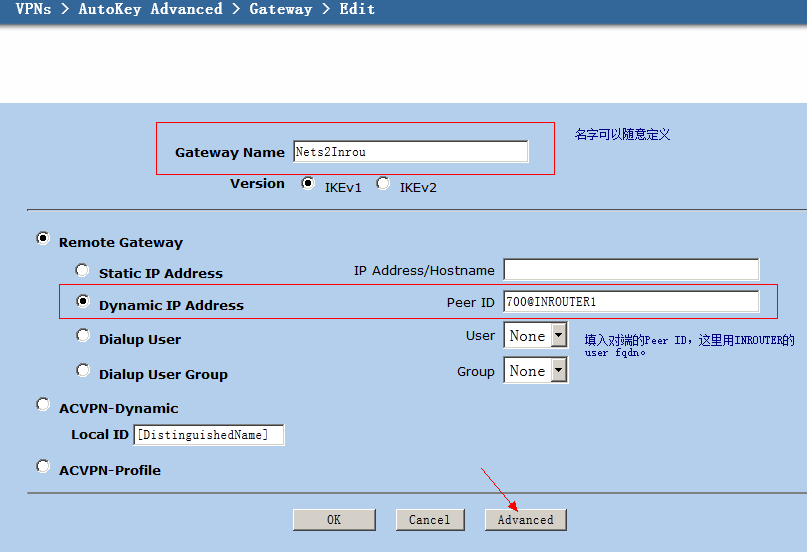
Task: Enable the ACVPN-Dynamic option
Action: (43, 405)
